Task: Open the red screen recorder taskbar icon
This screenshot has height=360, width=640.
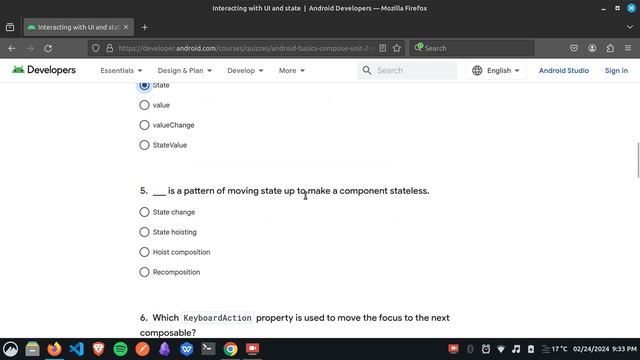Action: tap(253, 349)
